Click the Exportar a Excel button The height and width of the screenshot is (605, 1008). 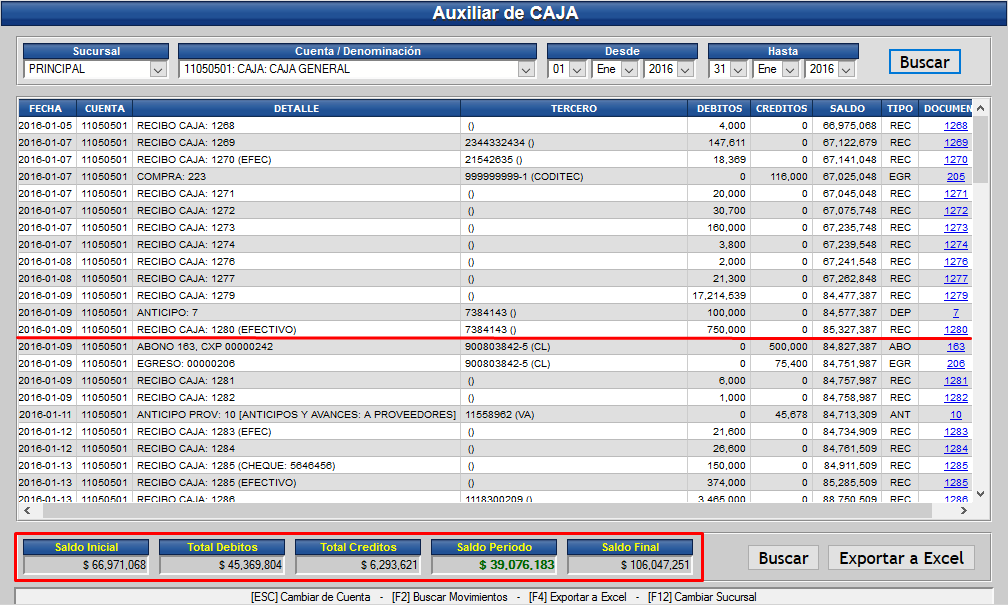(901, 557)
